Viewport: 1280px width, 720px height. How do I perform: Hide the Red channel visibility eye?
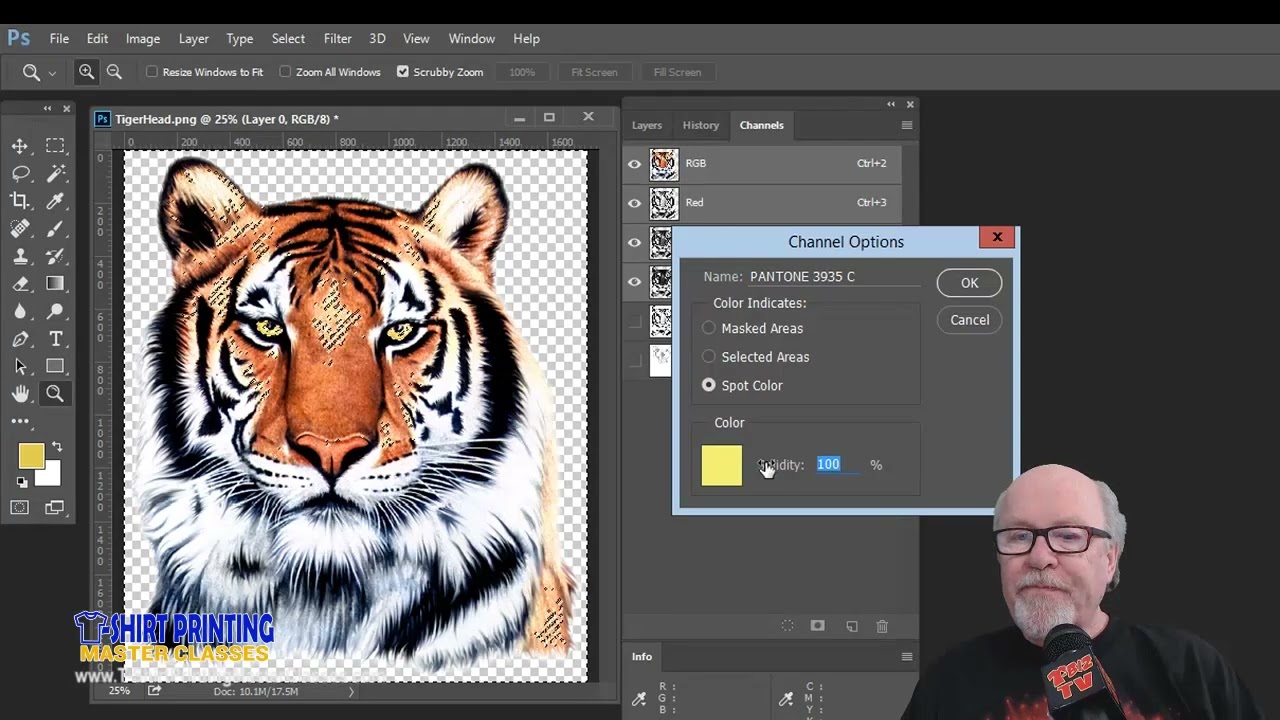tap(634, 203)
